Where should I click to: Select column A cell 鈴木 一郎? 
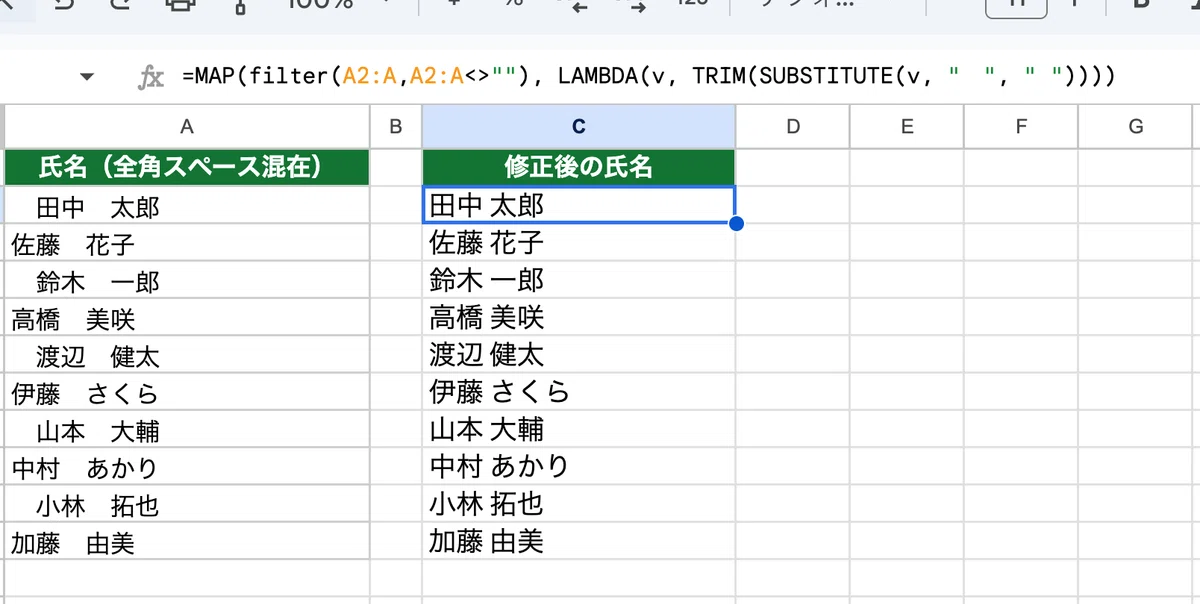[x=187, y=280]
